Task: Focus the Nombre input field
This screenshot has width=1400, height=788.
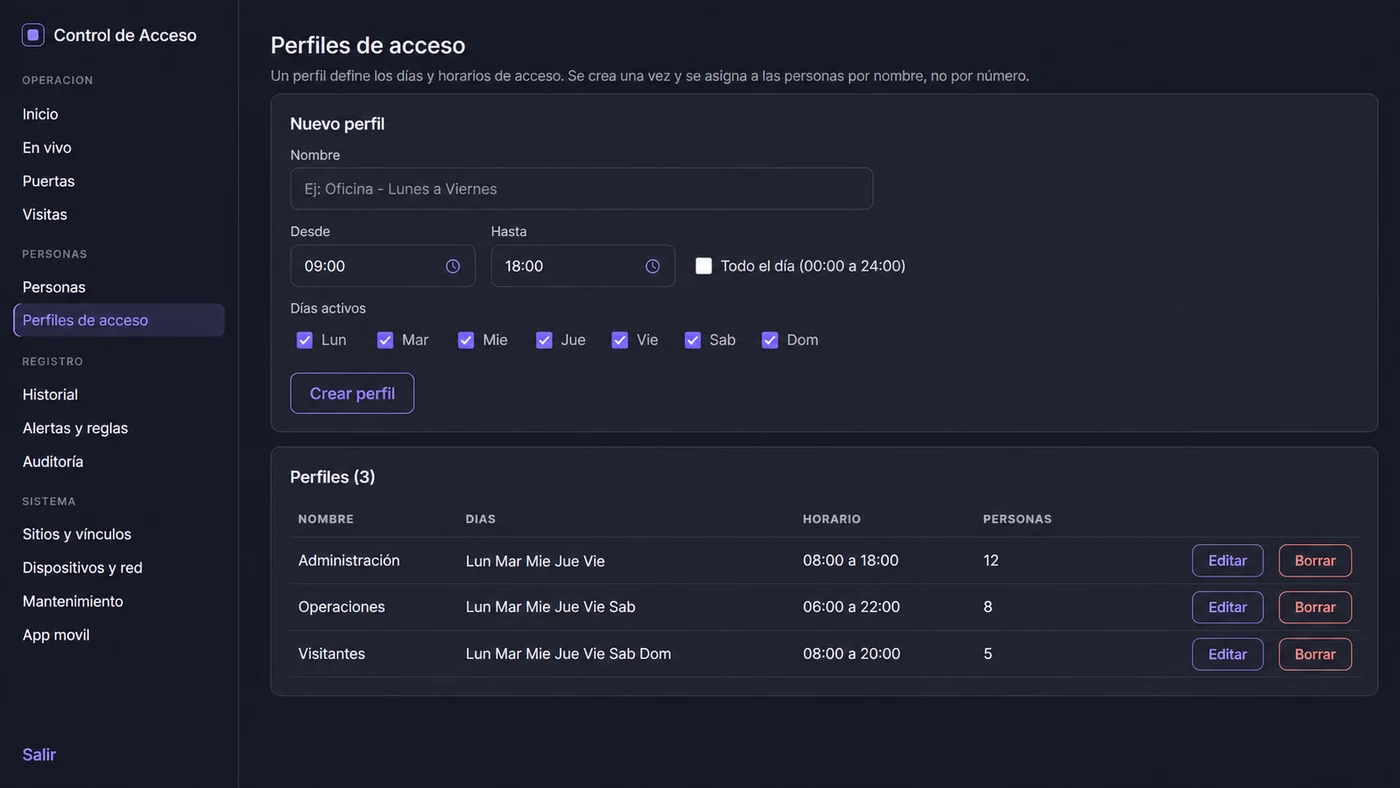Action: (582, 189)
